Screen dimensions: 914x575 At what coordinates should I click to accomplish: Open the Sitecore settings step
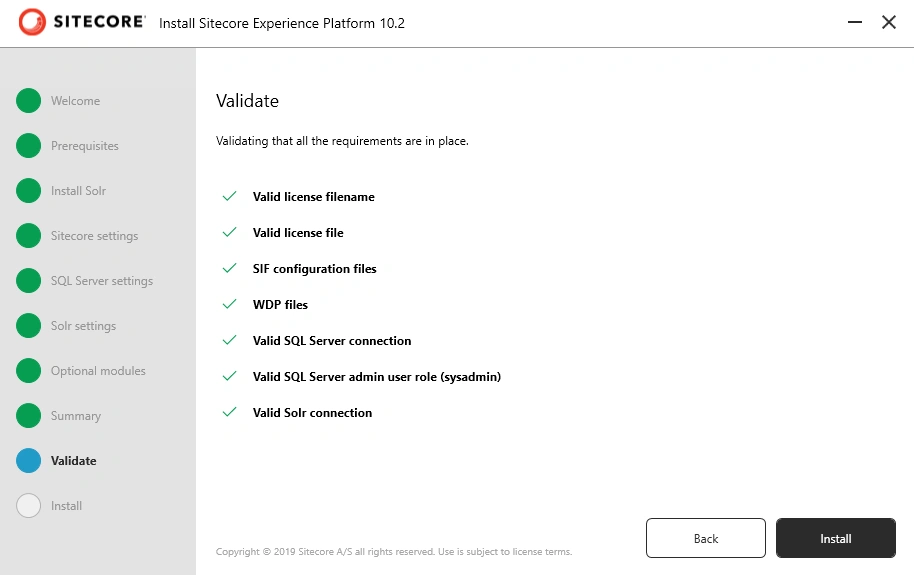(x=94, y=236)
